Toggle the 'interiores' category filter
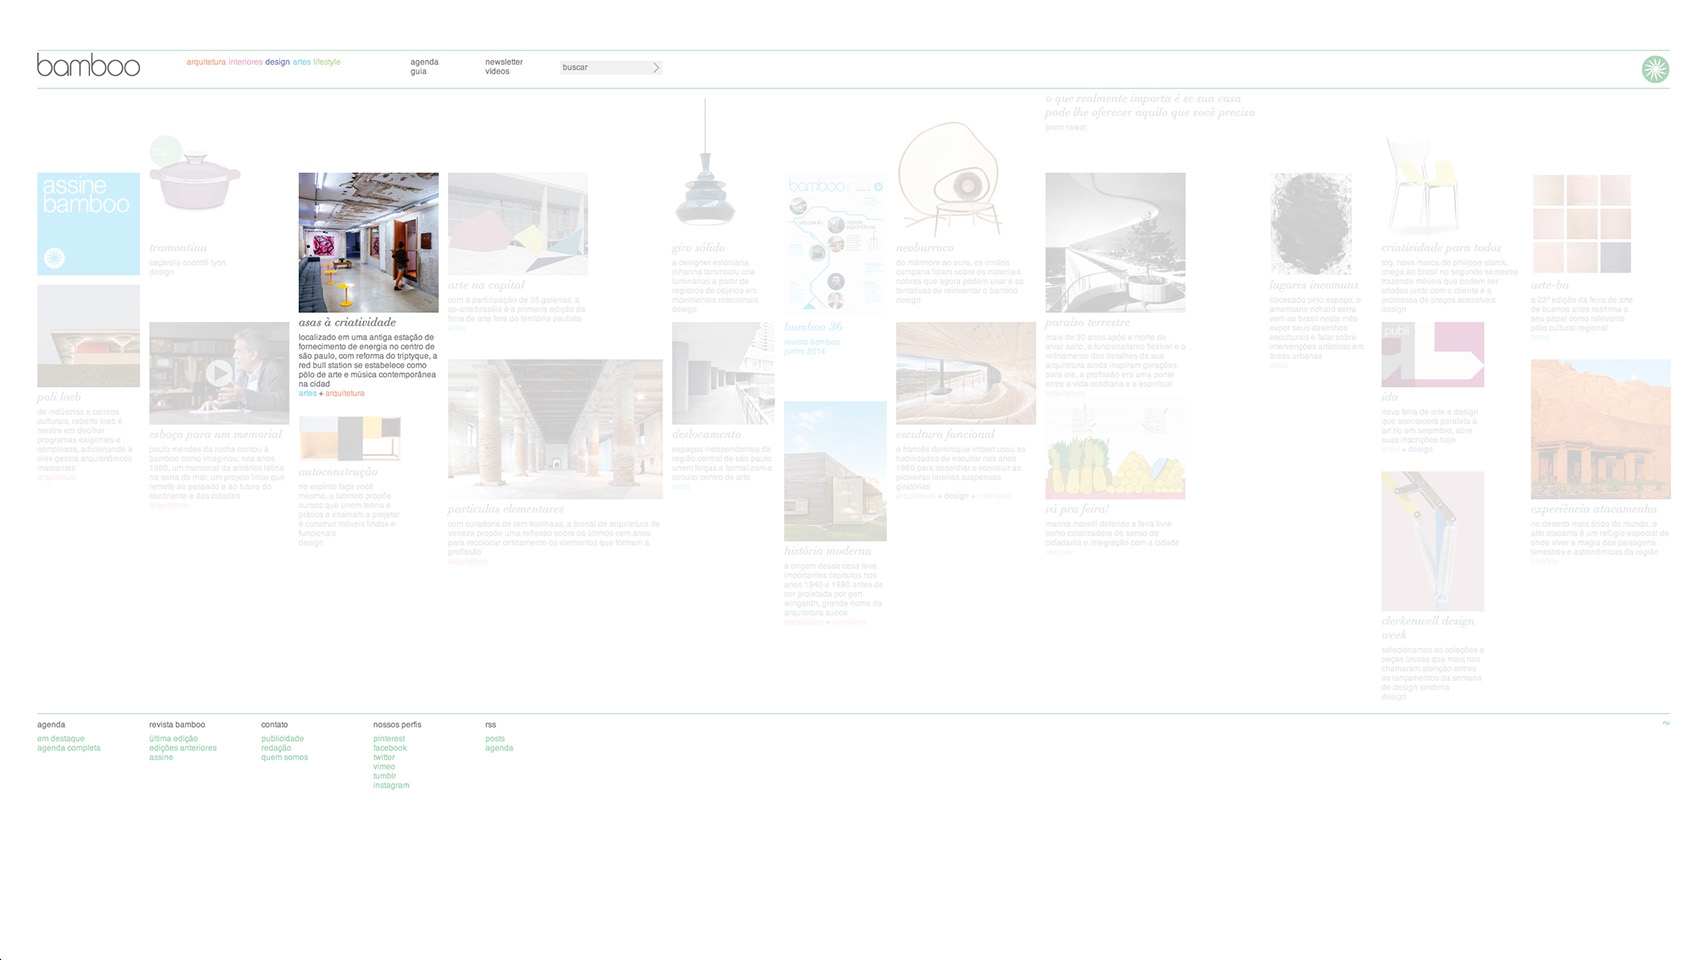Screen dimensions: 1707x960 (x=244, y=61)
